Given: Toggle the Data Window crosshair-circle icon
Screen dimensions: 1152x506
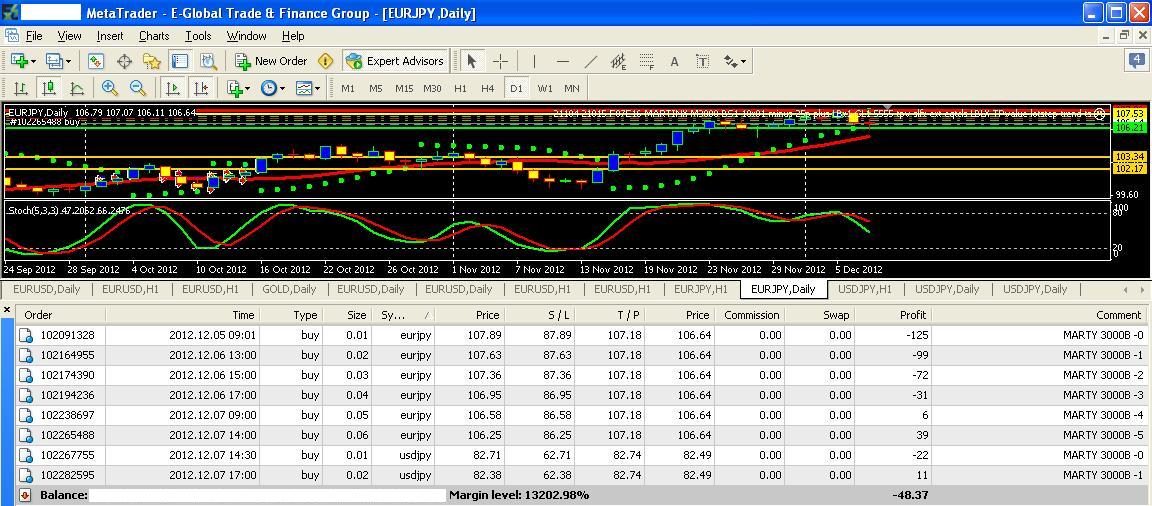Looking at the screenshot, I should click(x=124, y=61).
